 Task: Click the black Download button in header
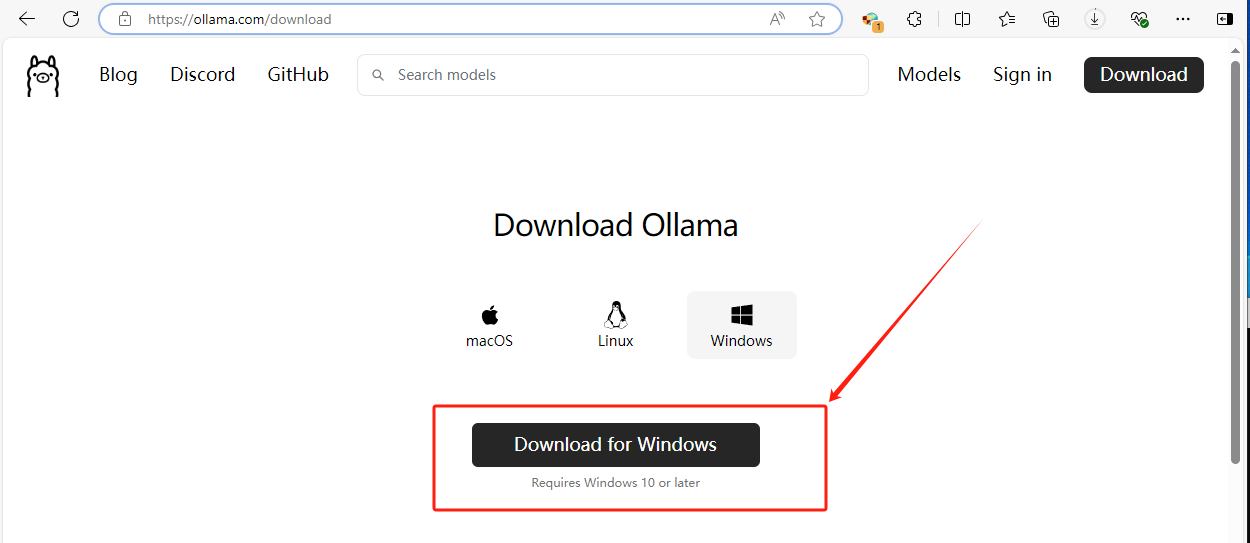(x=1144, y=75)
